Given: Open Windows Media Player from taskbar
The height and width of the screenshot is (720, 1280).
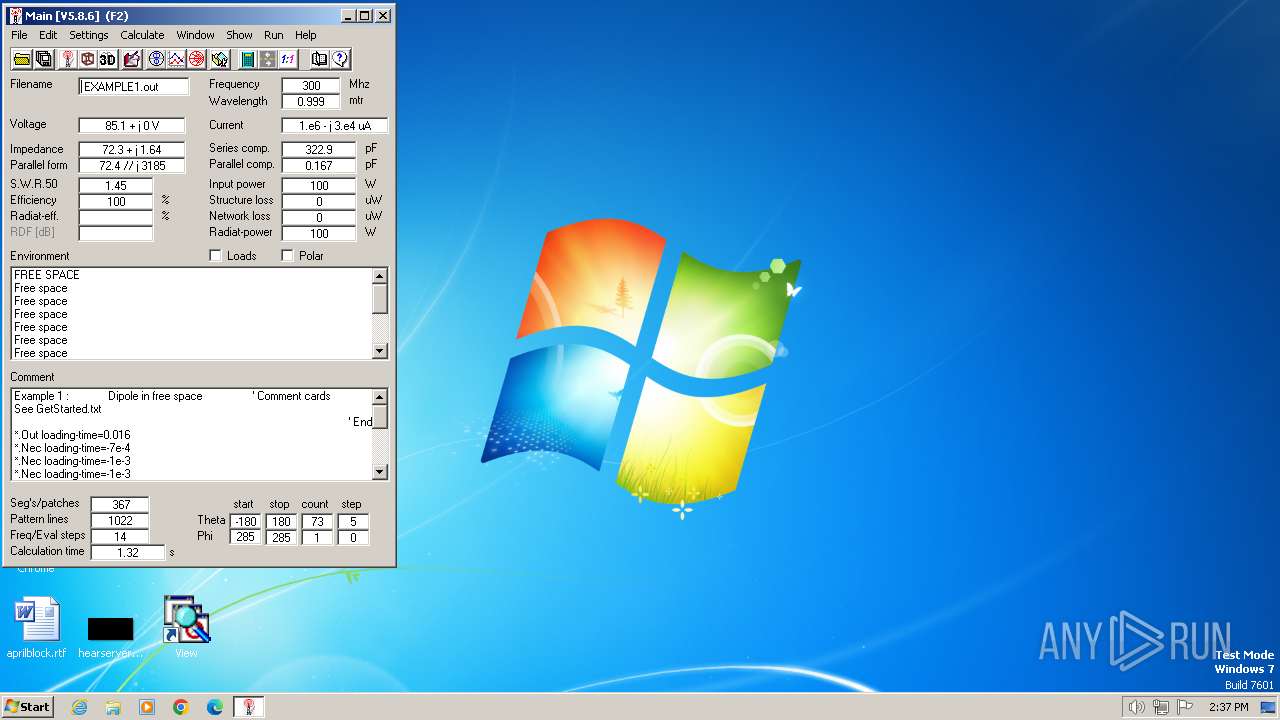Looking at the screenshot, I should point(147,707).
